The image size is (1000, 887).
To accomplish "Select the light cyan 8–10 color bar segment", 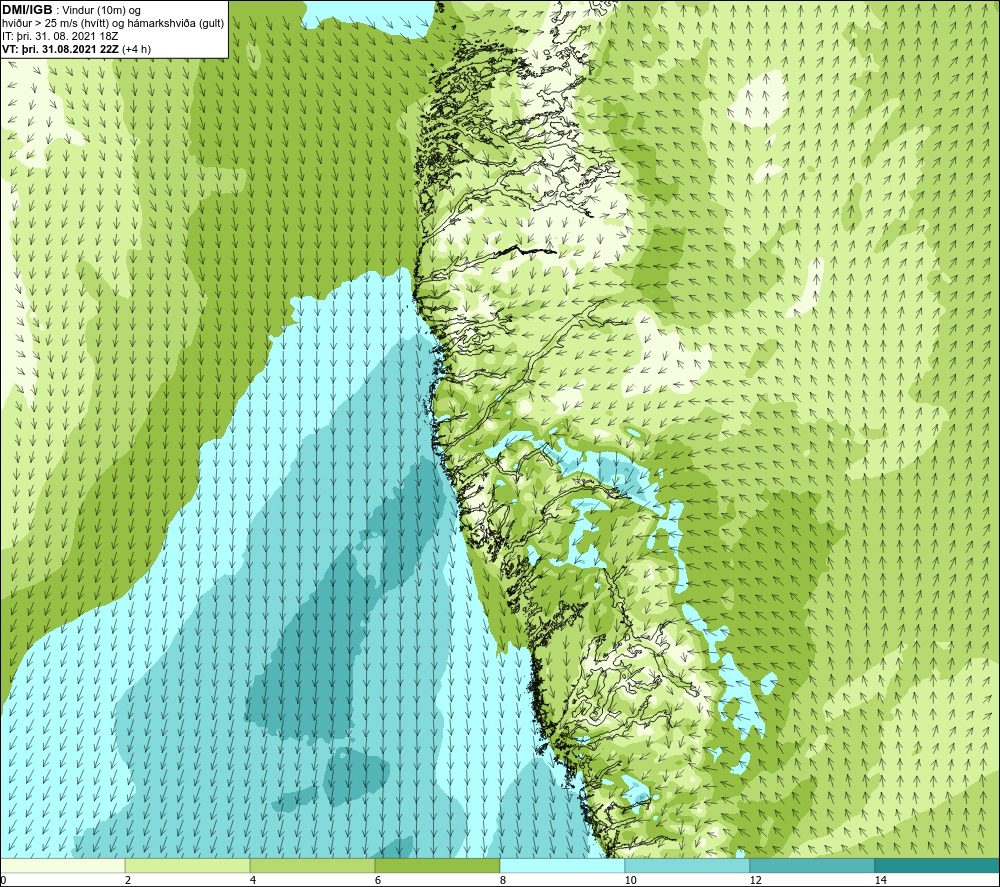I will 562,865.
